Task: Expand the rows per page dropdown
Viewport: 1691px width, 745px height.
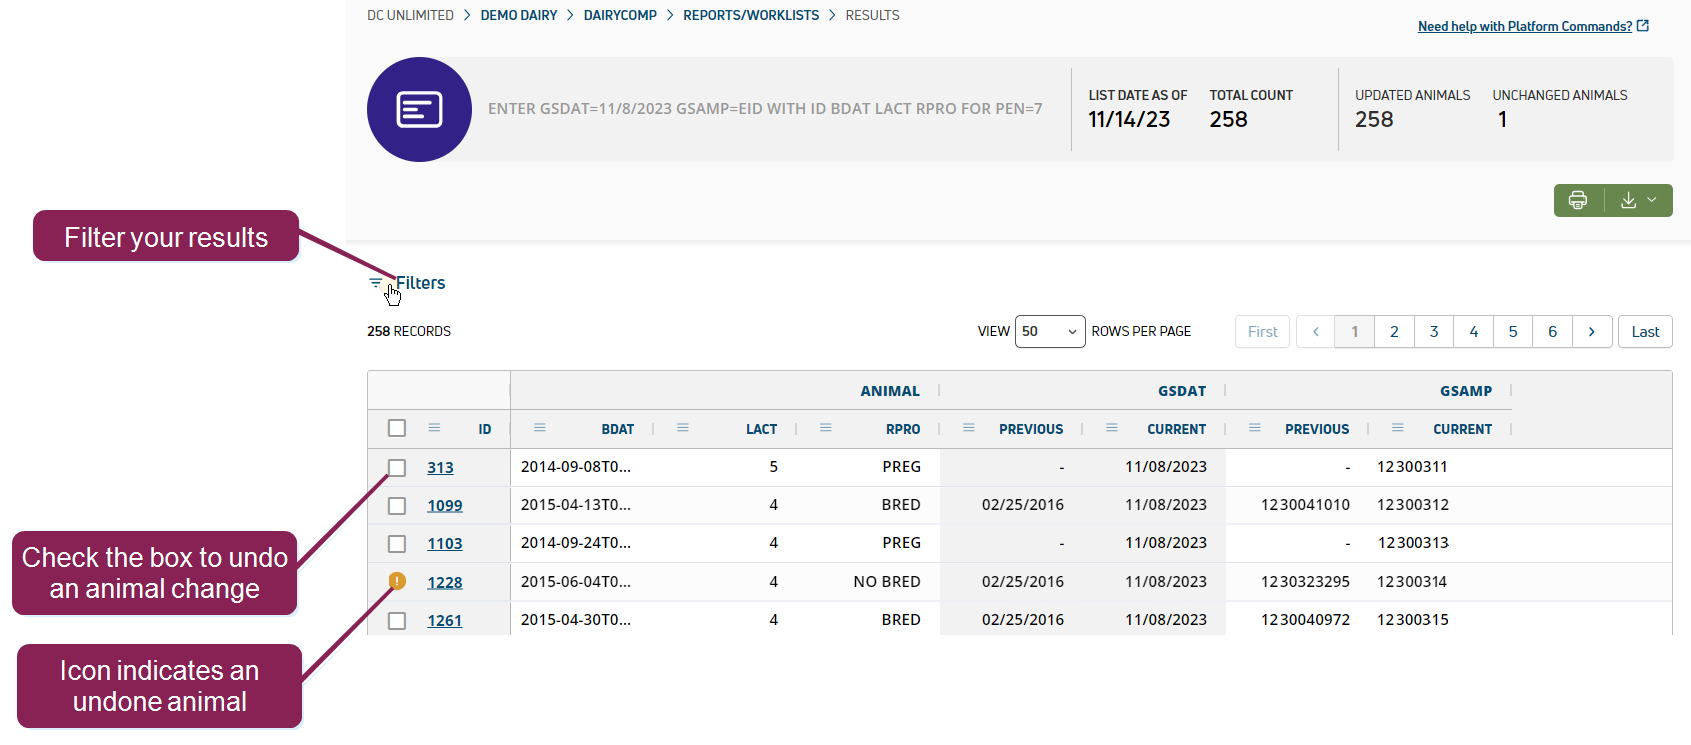Action: click(1049, 332)
